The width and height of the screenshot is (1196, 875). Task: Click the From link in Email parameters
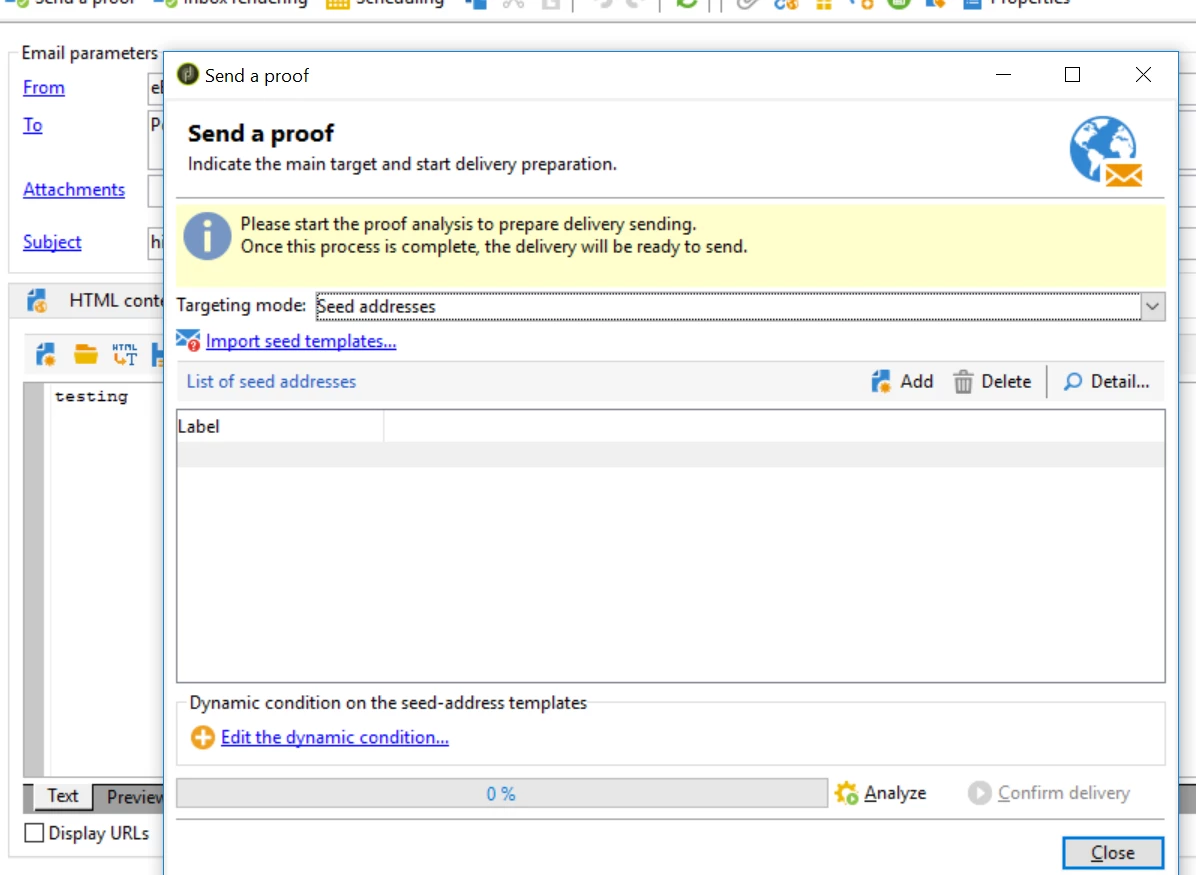(x=43, y=88)
